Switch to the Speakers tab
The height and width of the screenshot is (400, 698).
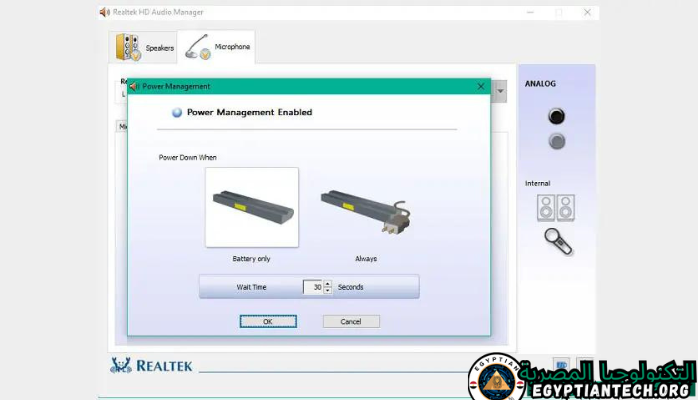pos(143,47)
